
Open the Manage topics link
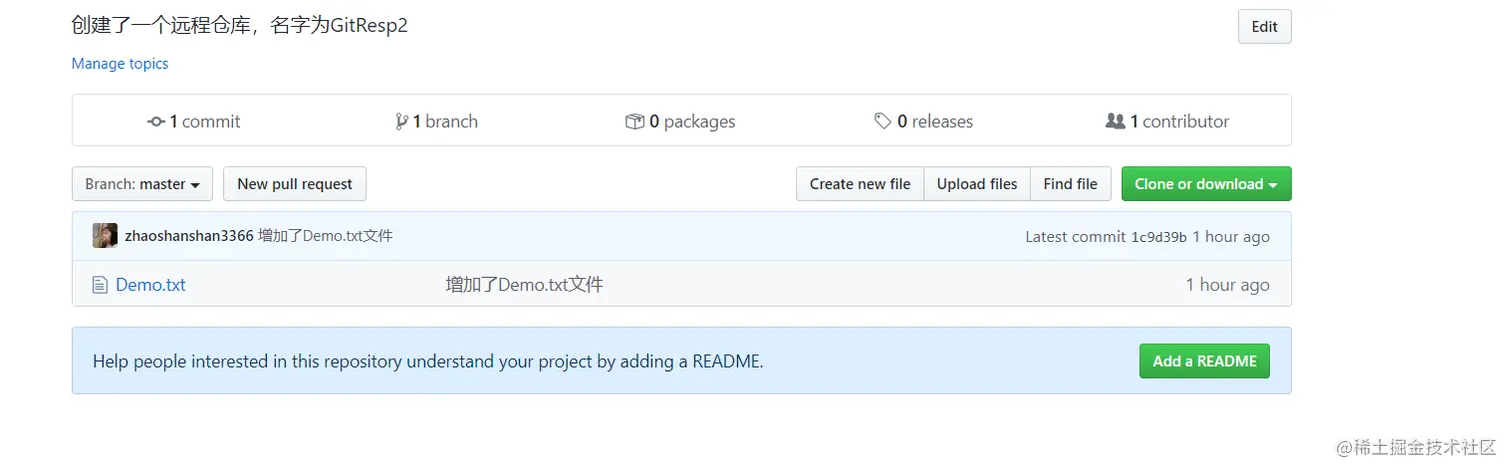120,64
